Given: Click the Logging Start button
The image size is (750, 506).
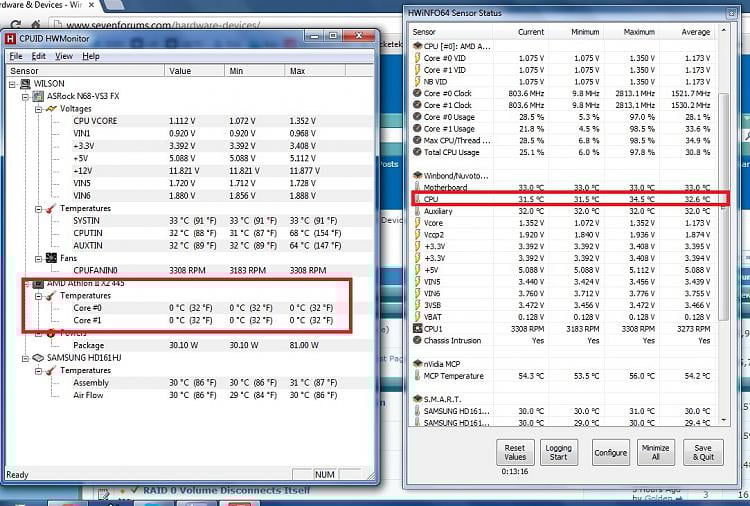Looking at the screenshot, I should [558, 452].
